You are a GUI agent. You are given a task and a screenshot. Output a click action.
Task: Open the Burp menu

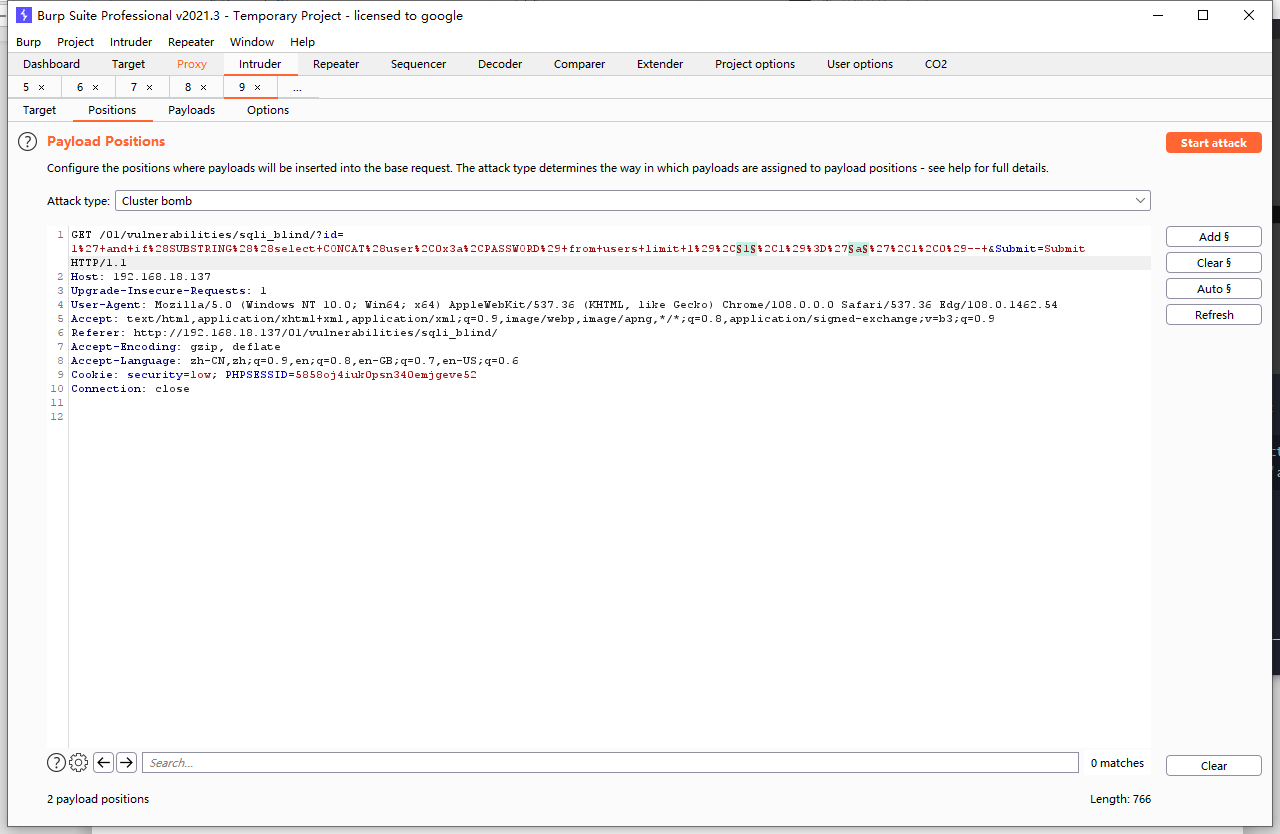29,42
